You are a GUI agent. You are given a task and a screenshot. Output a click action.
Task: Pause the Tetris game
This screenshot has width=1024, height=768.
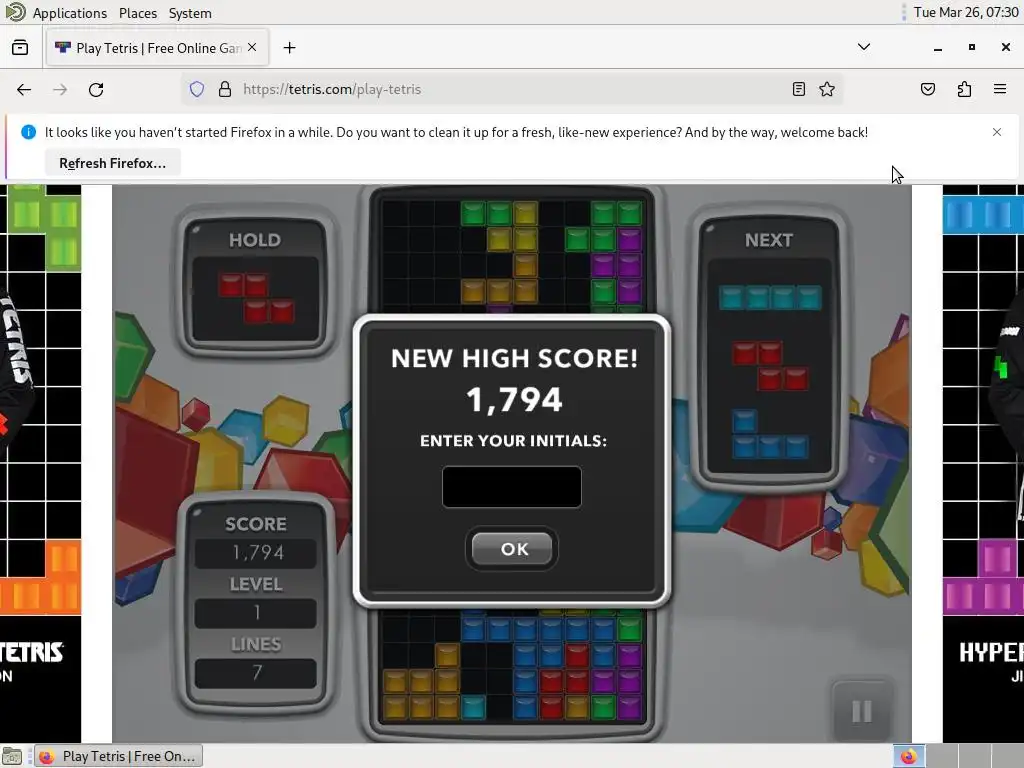(x=861, y=711)
